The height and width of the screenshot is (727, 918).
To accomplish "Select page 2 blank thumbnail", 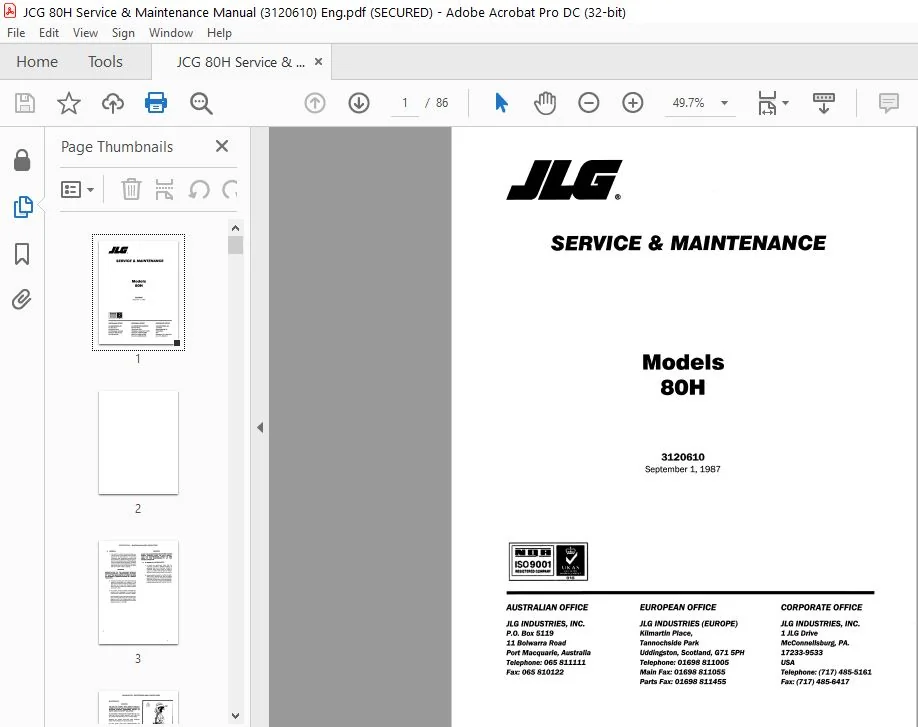I will pyautogui.click(x=138, y=443).
